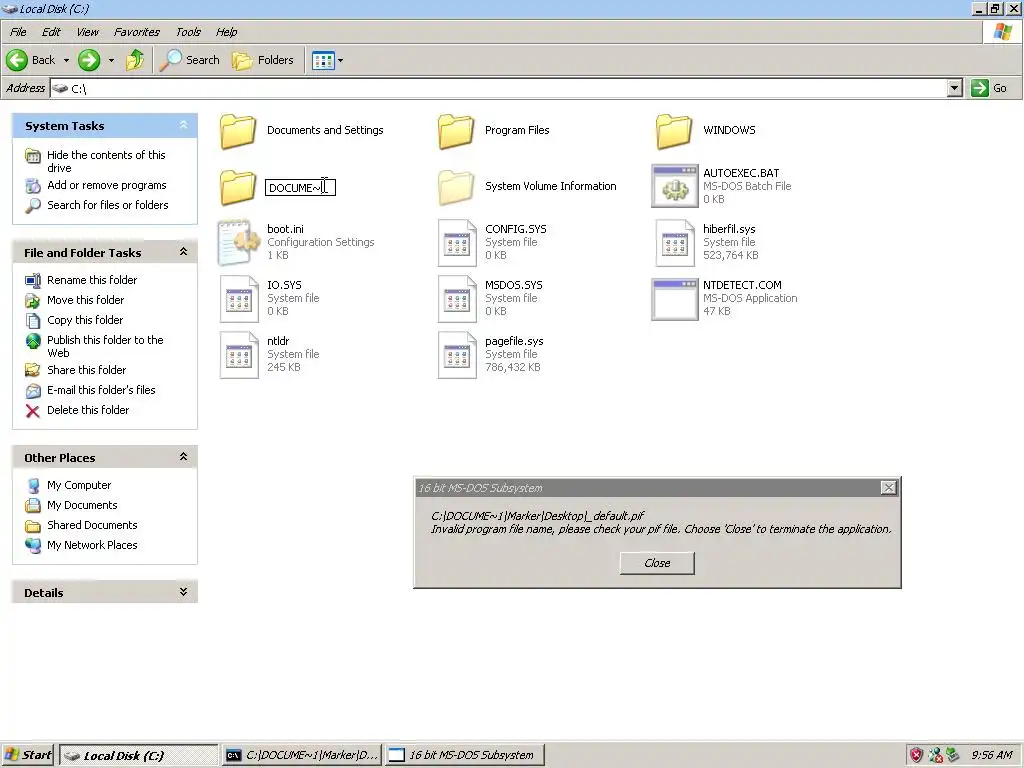Open Shared Documents from Other Places
Image resolution: width=1024 pixels, height=768 pixels.
[x=92, y=525]
